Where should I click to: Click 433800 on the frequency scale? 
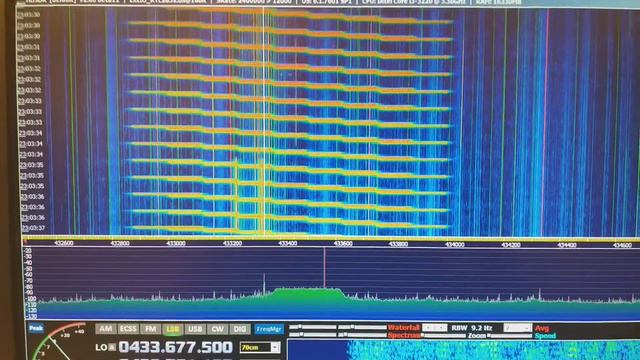tap(398, 244)
